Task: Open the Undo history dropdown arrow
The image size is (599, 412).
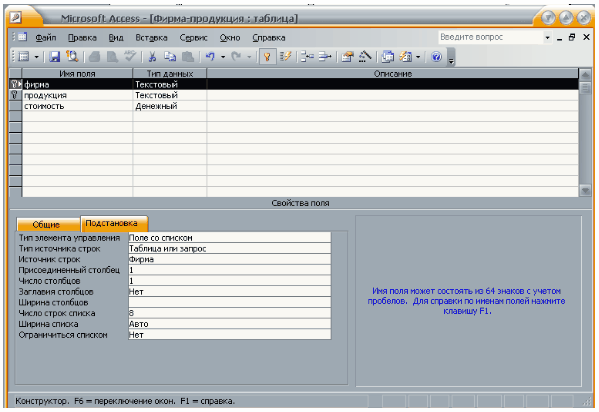Action: pyautogui.click(x=223, y=57)
